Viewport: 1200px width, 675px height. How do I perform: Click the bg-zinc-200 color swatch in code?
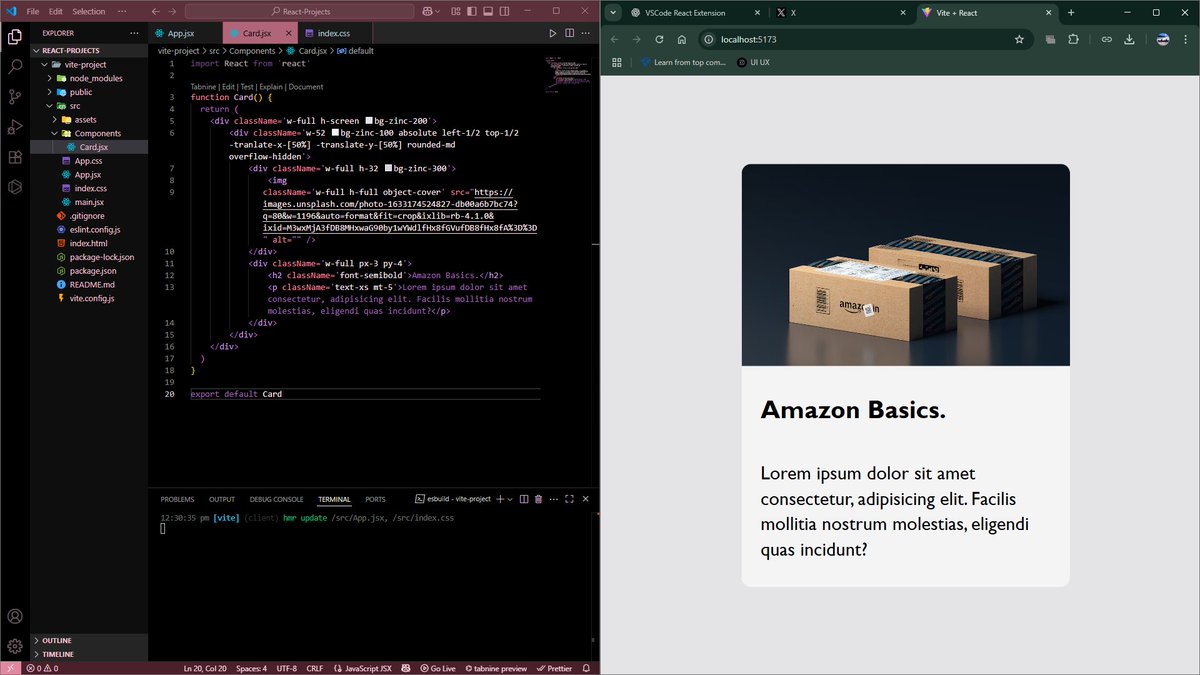[370, 120]
